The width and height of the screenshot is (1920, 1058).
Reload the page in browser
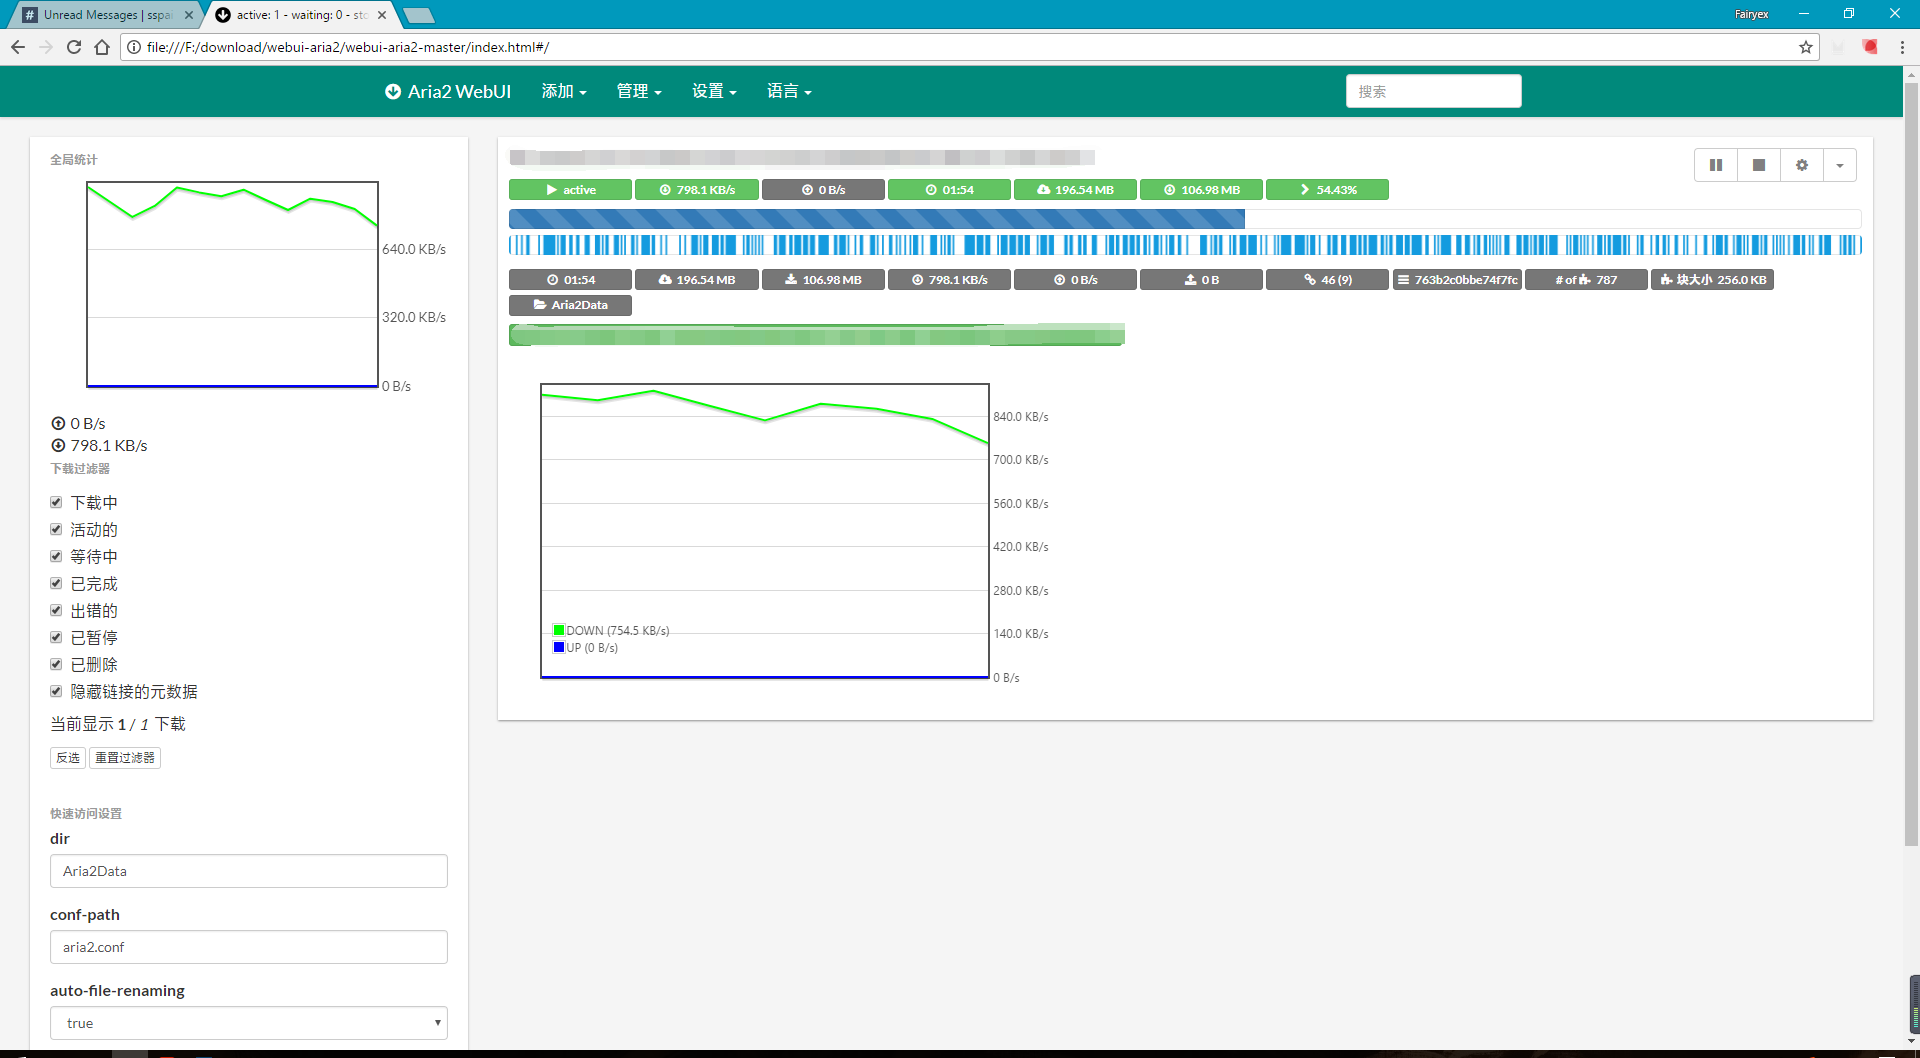(x=74, y=47)
